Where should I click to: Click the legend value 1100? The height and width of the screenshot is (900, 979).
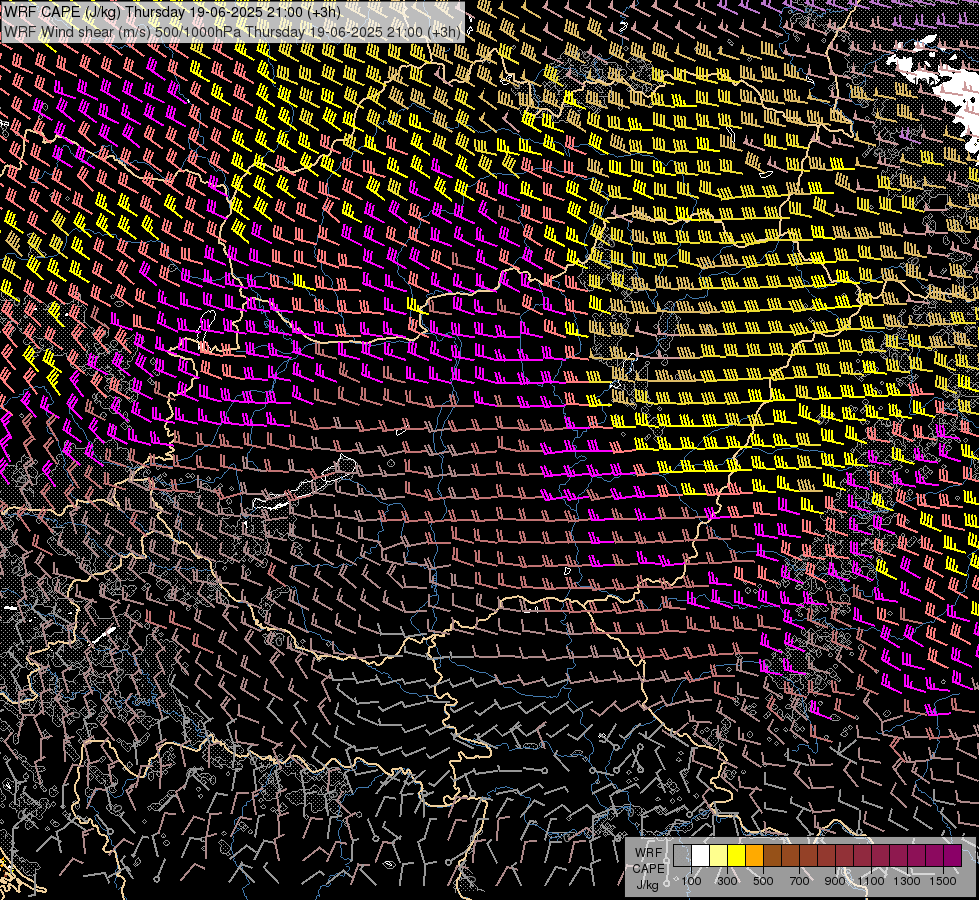pyautogui.click(x=870, y=881)
